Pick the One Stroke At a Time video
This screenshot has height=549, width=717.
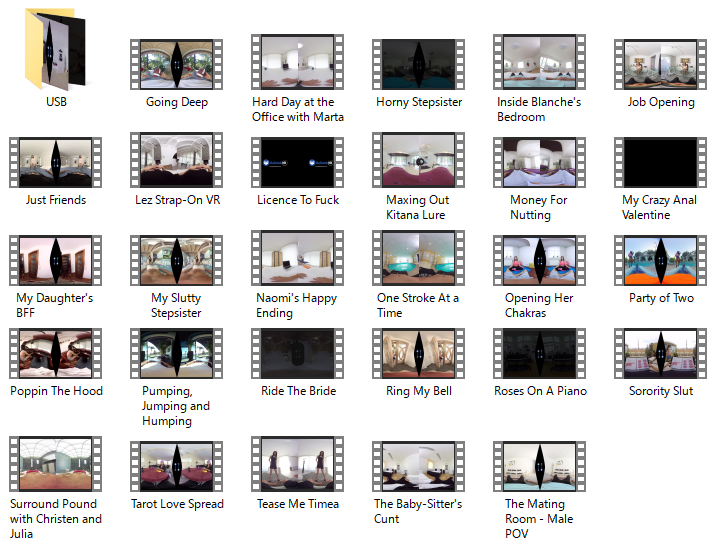click(419, 258)
